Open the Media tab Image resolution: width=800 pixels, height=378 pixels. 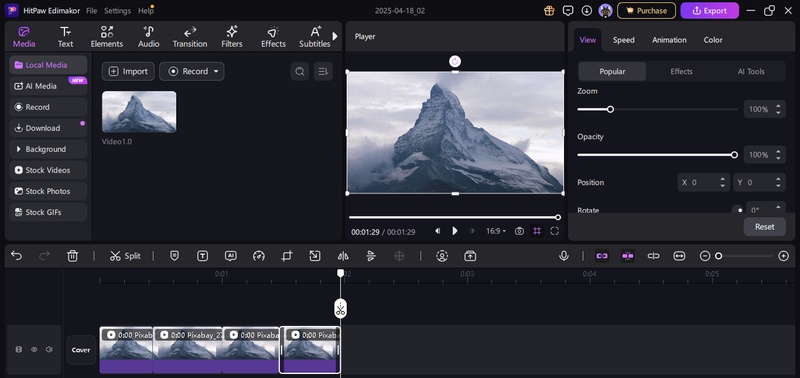(x=24, y=37)
